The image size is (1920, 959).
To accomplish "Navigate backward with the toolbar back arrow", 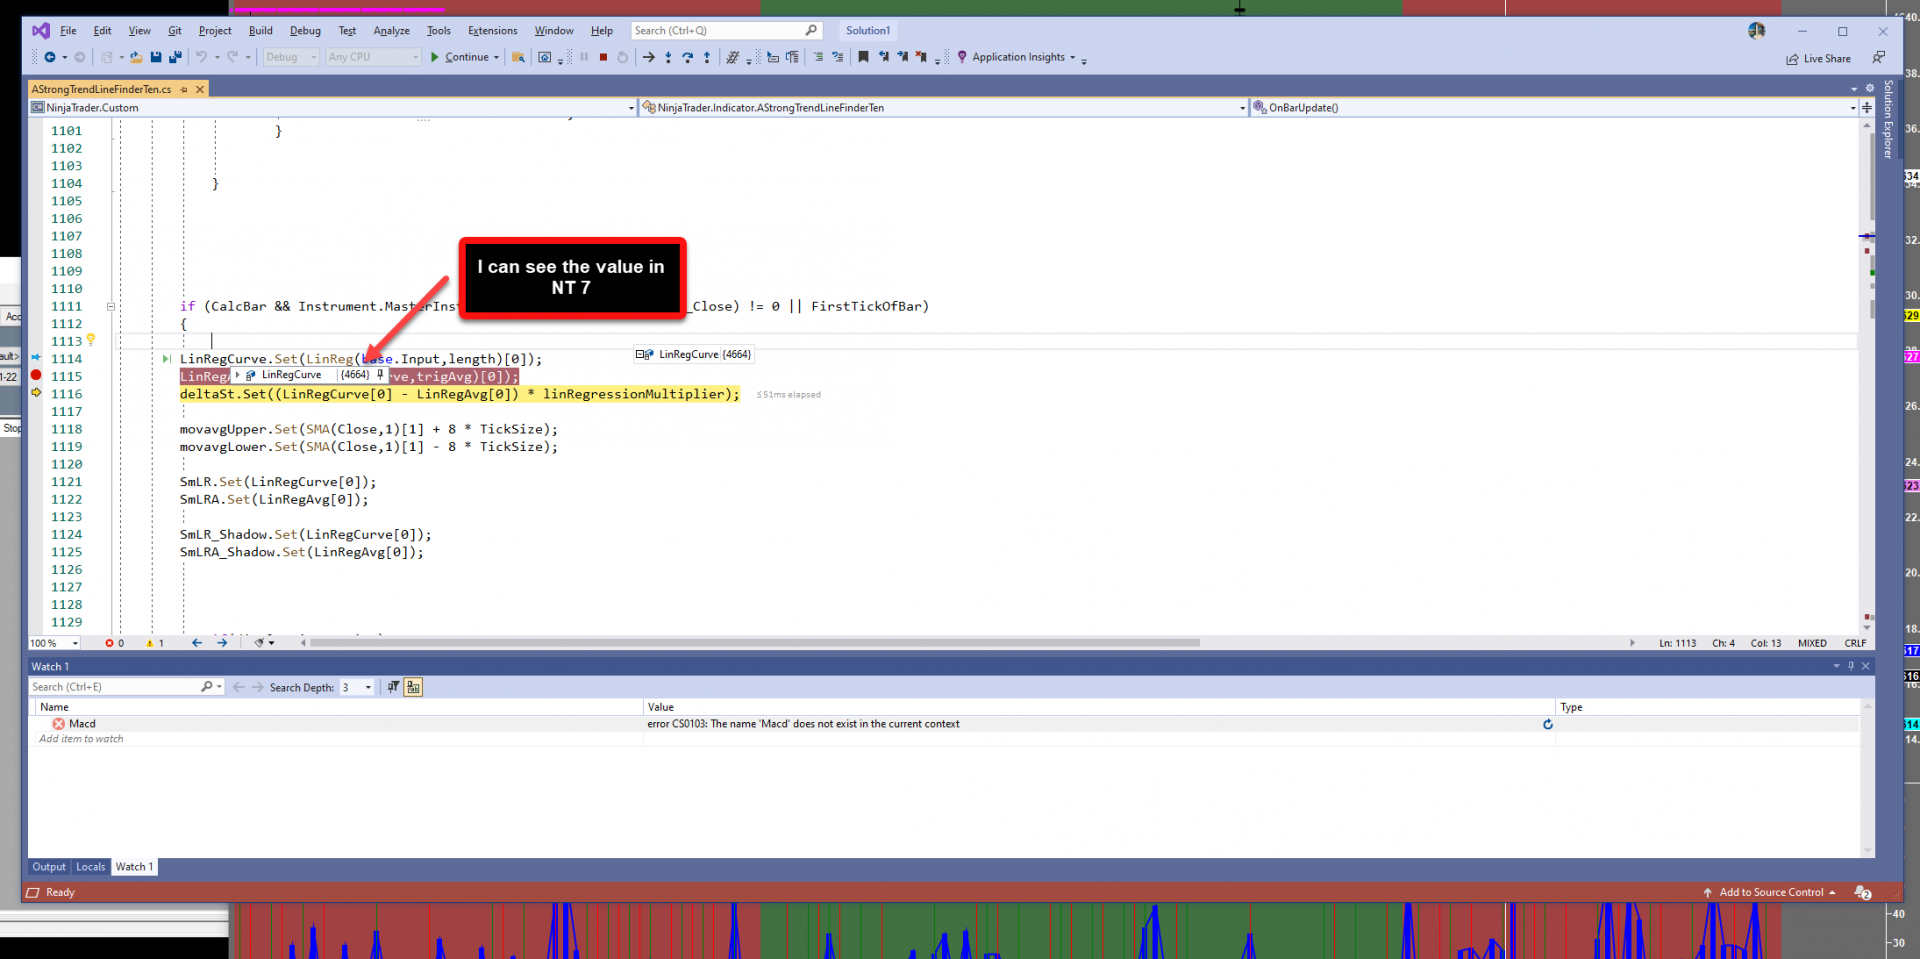I will click(x=49, y=57).
